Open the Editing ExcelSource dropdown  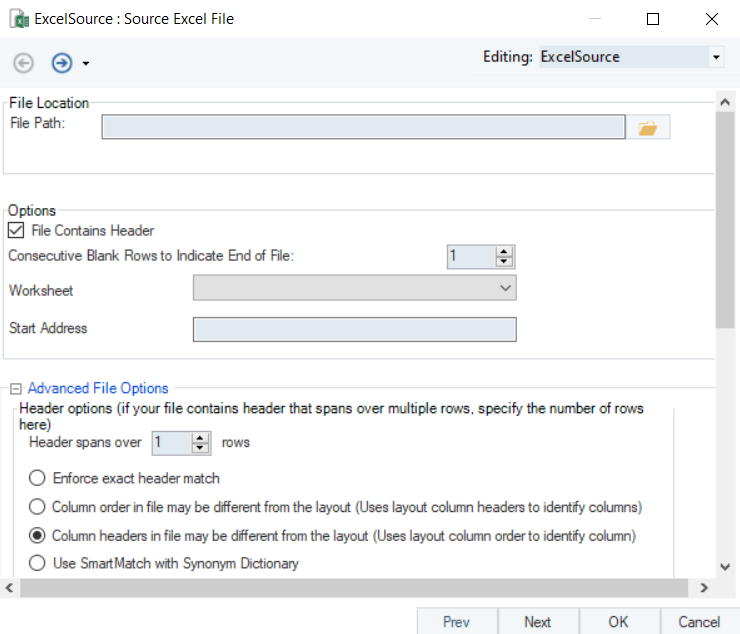(715, 58)
